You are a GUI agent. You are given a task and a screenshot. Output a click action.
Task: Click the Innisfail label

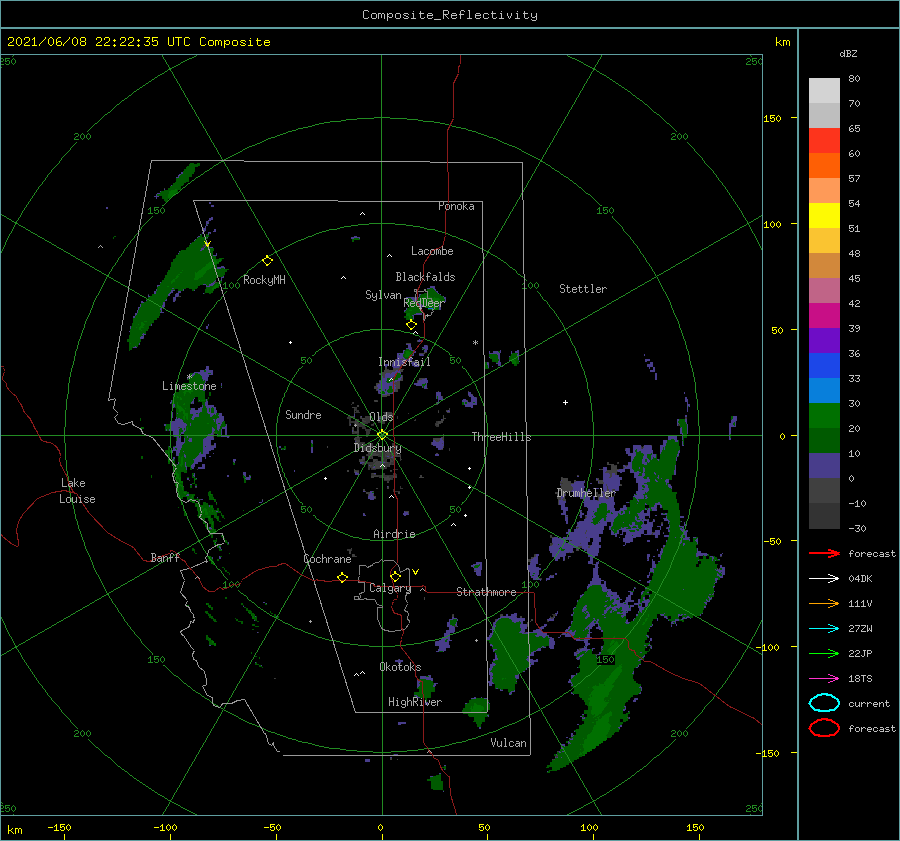pos(404,362)
